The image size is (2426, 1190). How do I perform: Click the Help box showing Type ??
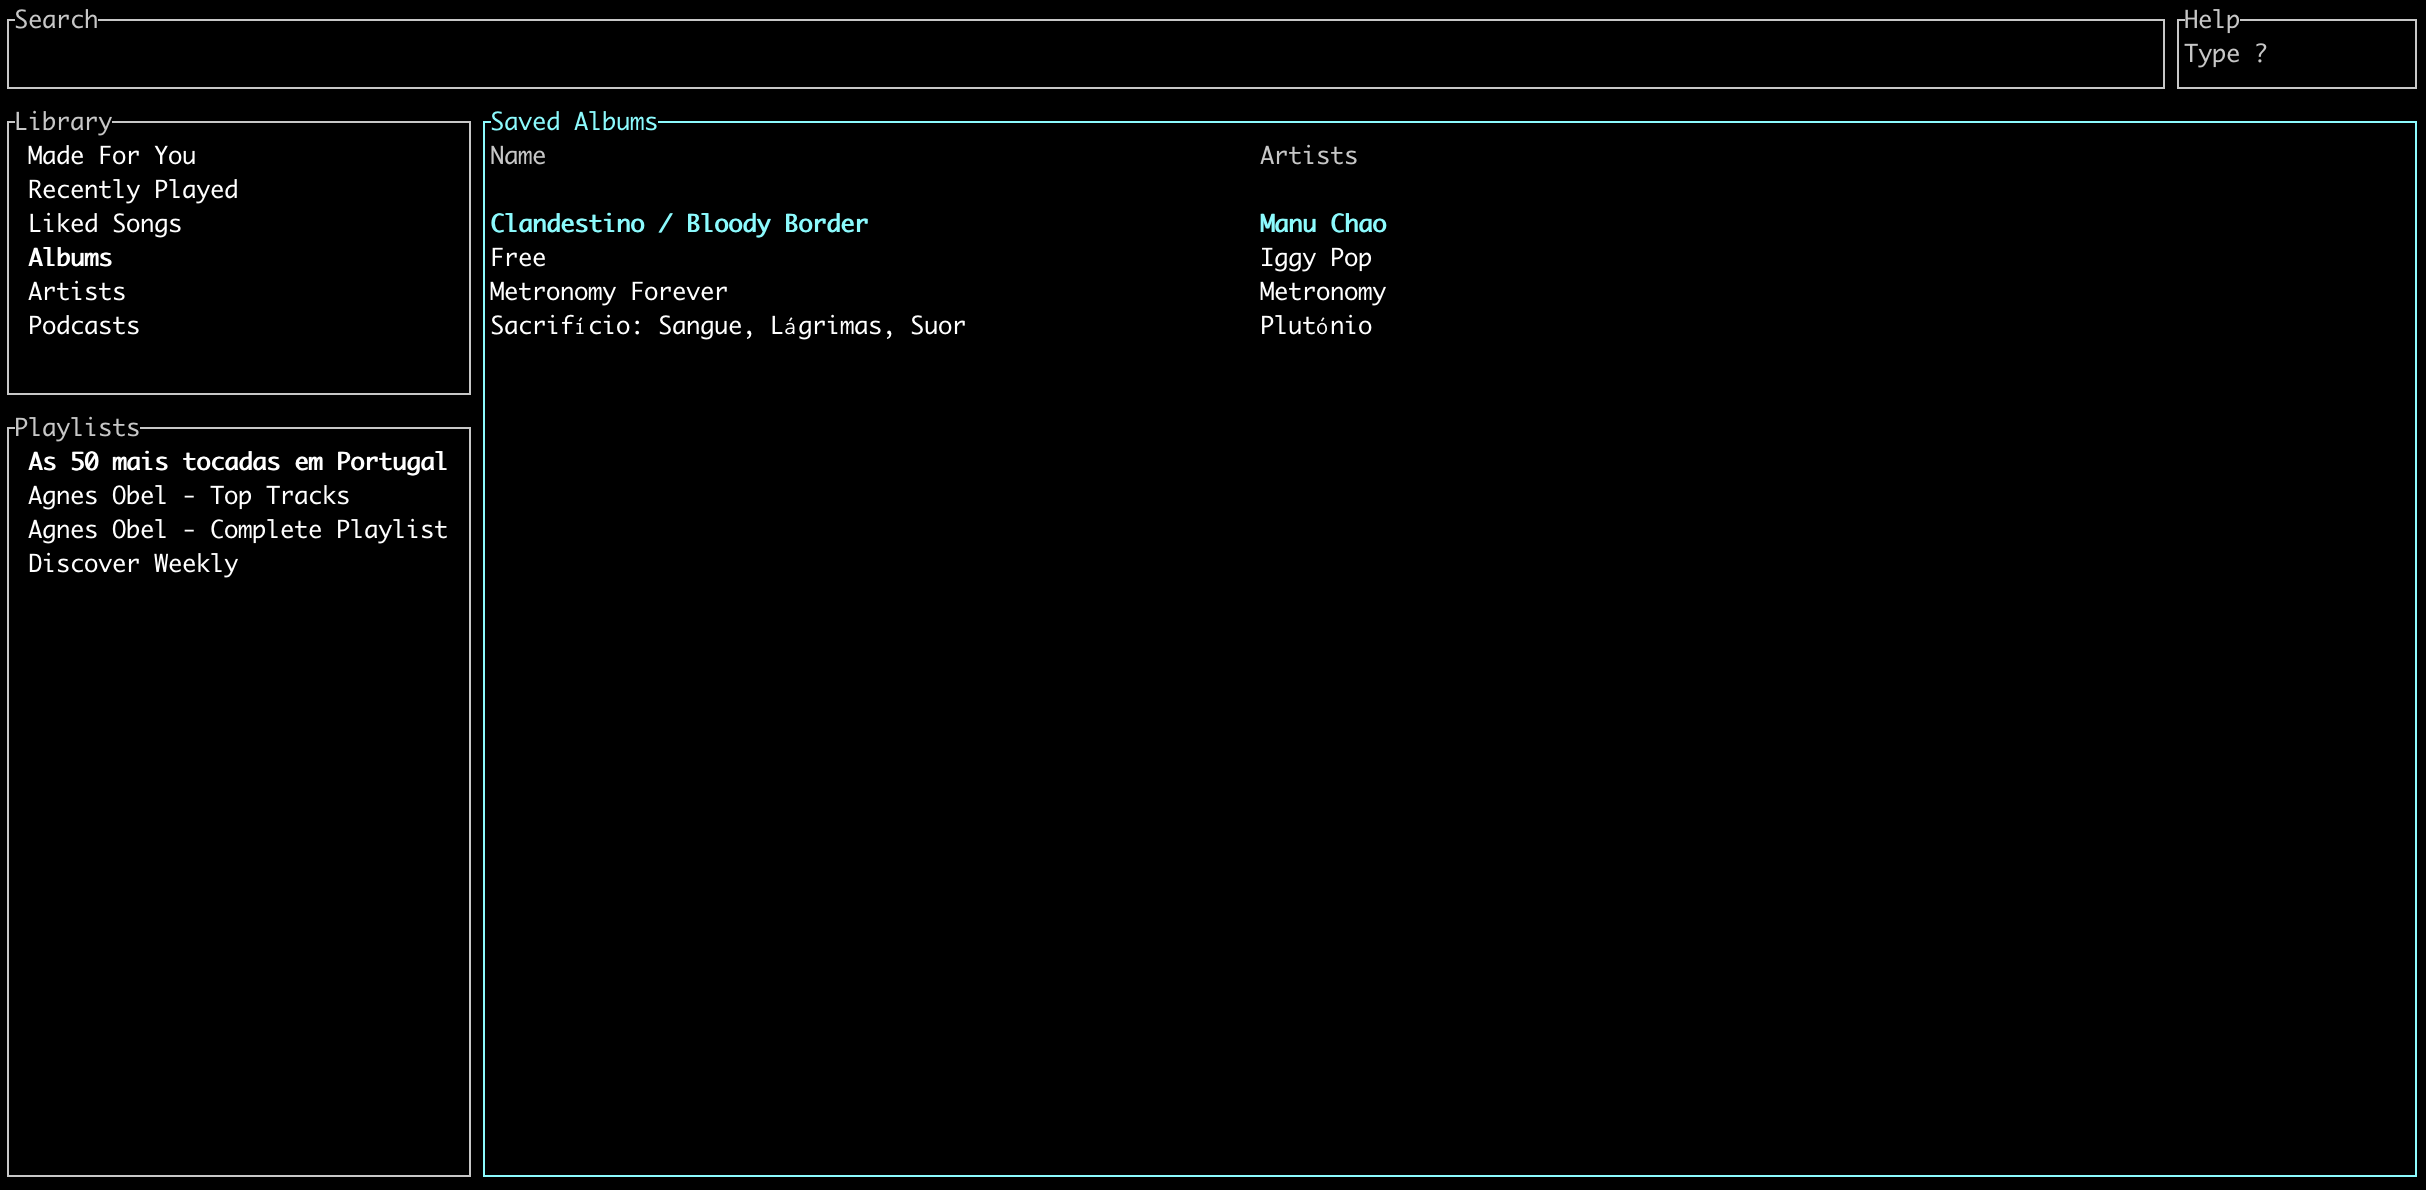click(x=2295, y=54)
